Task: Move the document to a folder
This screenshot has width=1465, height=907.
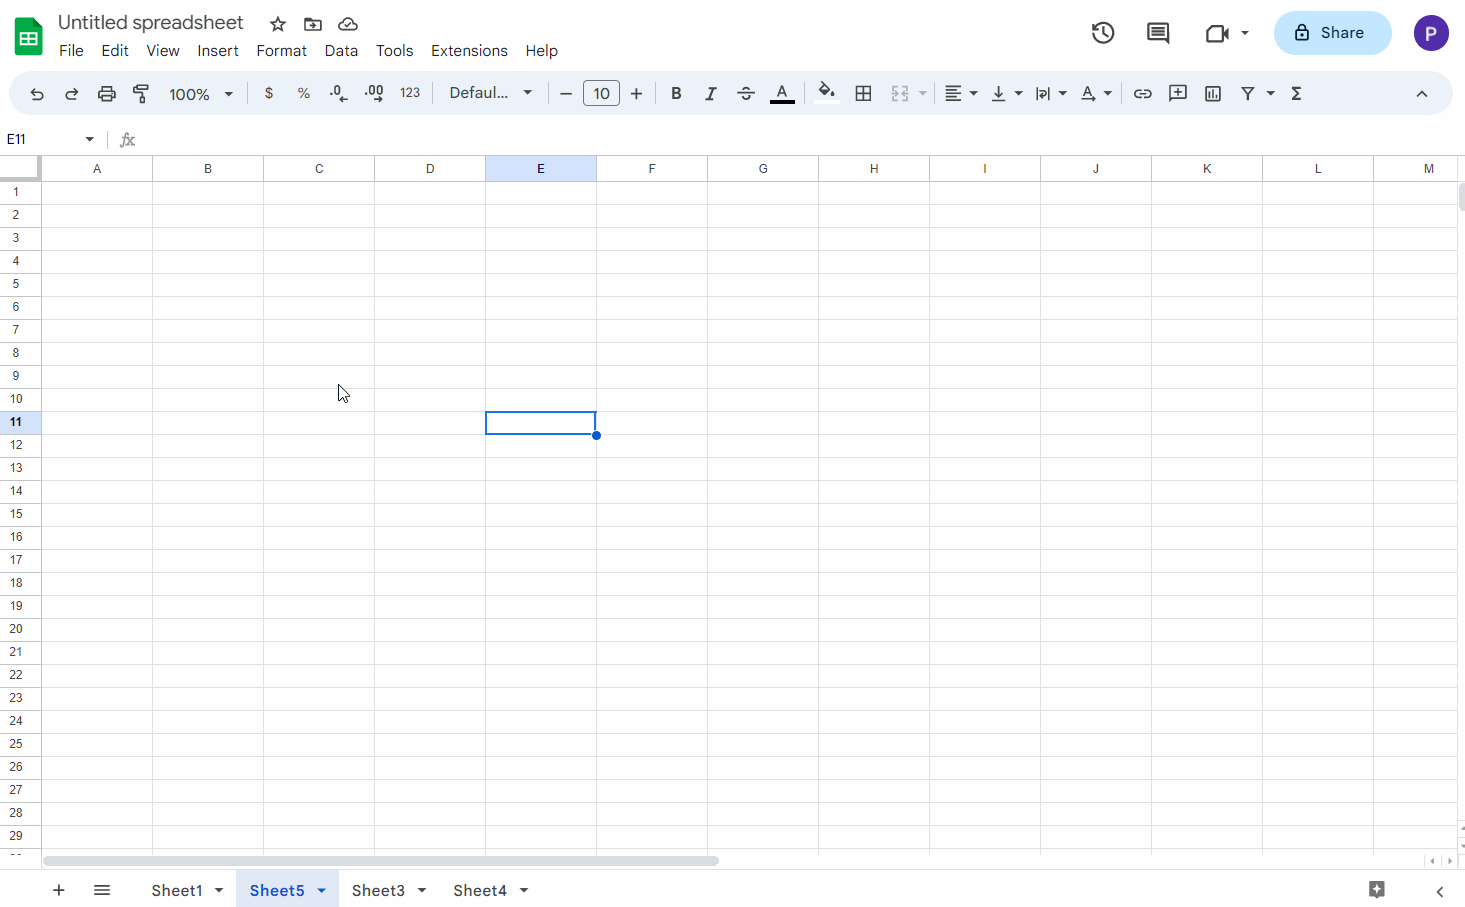Action: (x=313, y=24)
